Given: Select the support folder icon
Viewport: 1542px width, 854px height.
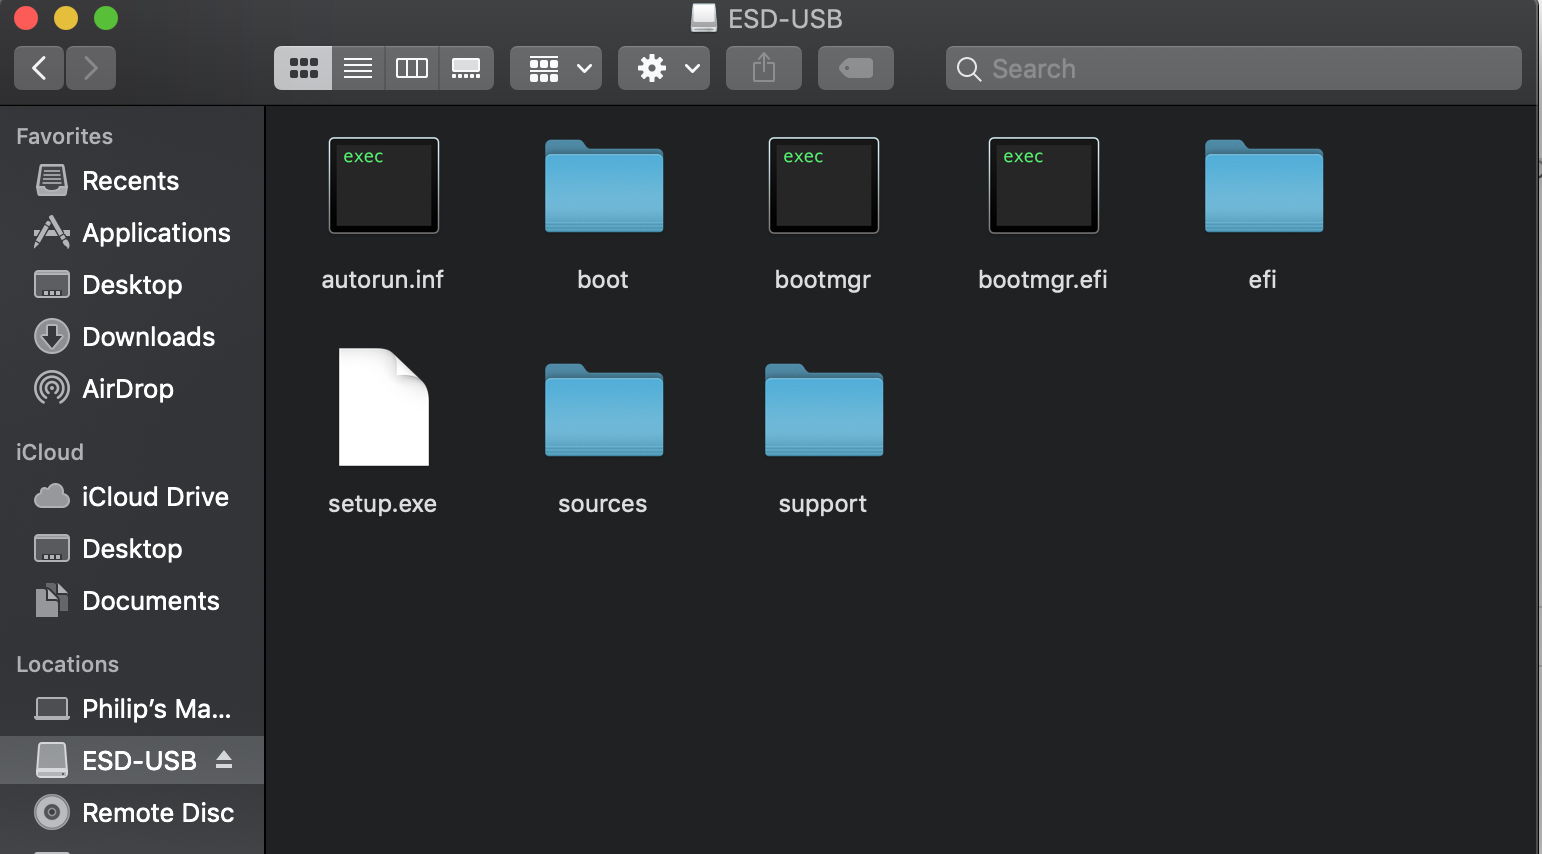Looking at the screenshot, I should [824, 410].
